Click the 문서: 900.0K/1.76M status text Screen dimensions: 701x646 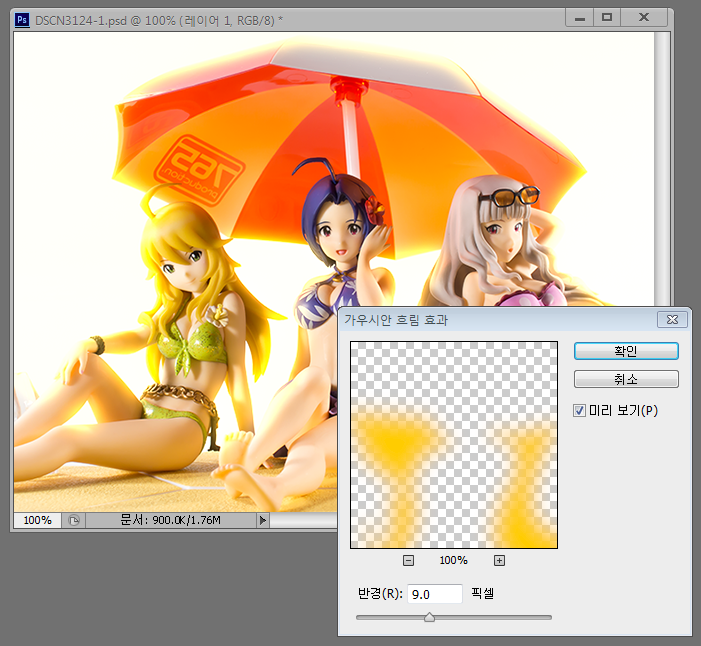tap(170, 520)
